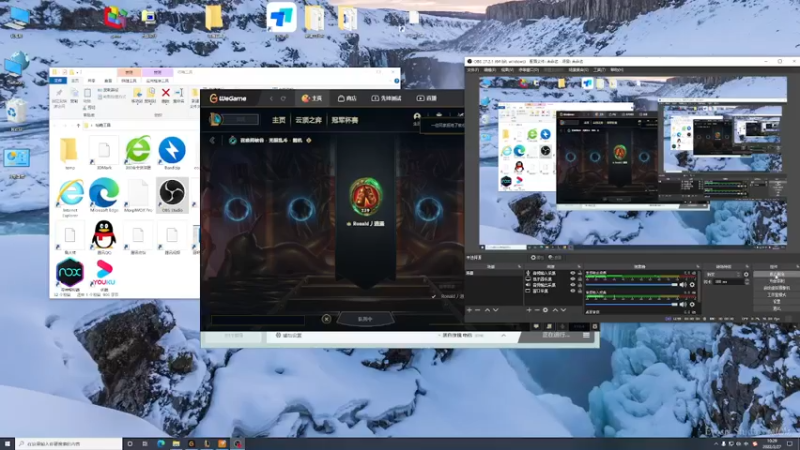800x450 pixels.
Task: Adjust OBS transition duration stepper
Action: point(747,282)
